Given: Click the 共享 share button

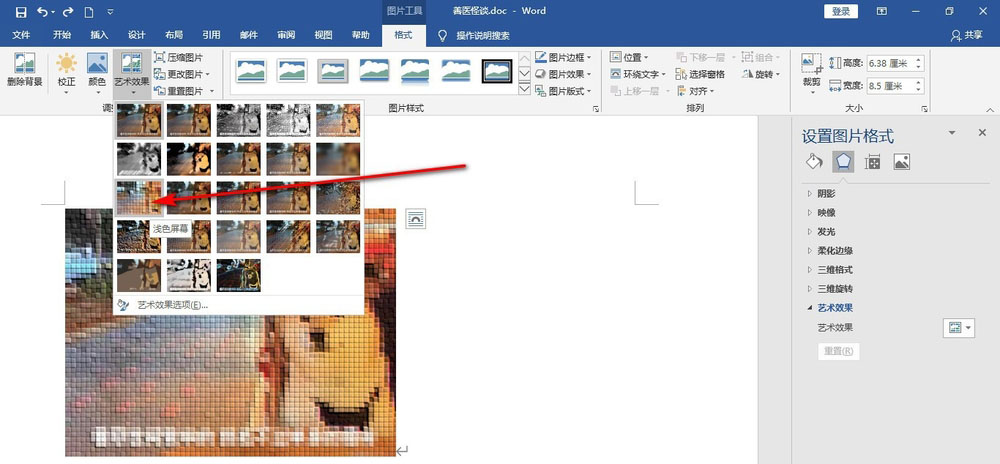Looking at the screenshot, I should coord(966,36).
